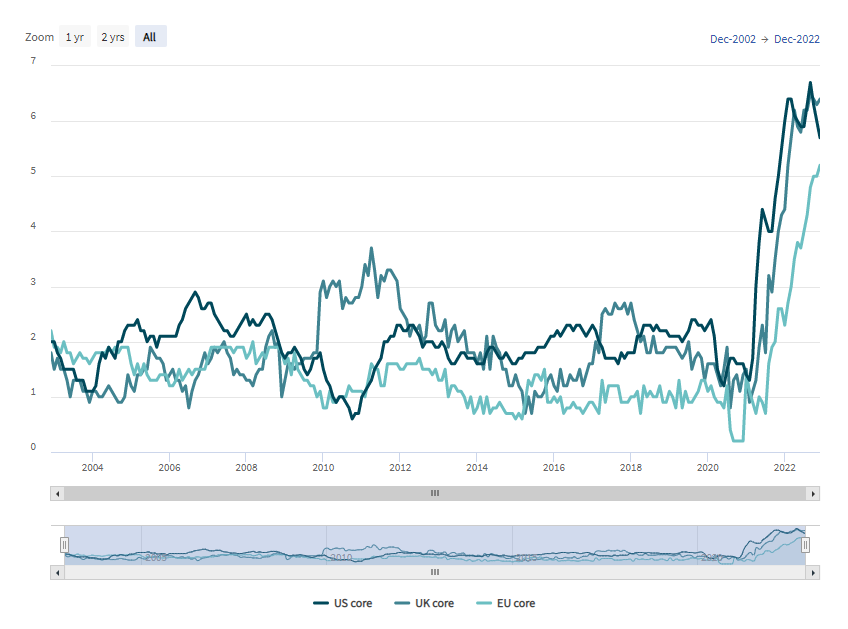Toggle EU core series visibility
This screenshot has height=629, width=848.
tap(508, 603)
